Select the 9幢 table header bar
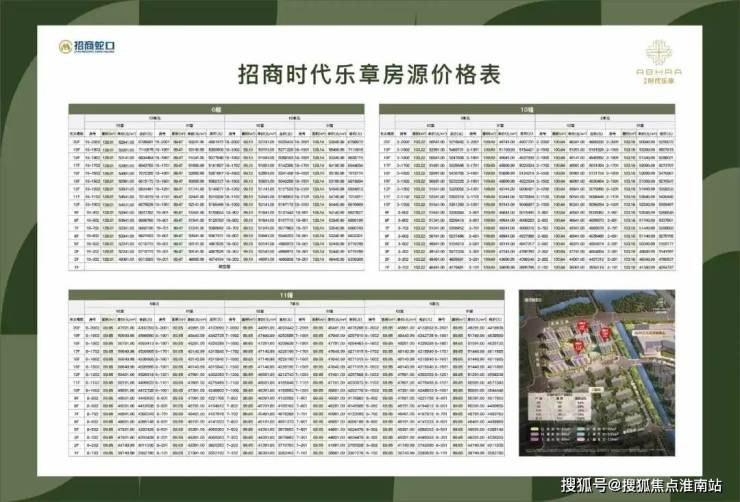740x502 pixels. click(x=217, y=109)
